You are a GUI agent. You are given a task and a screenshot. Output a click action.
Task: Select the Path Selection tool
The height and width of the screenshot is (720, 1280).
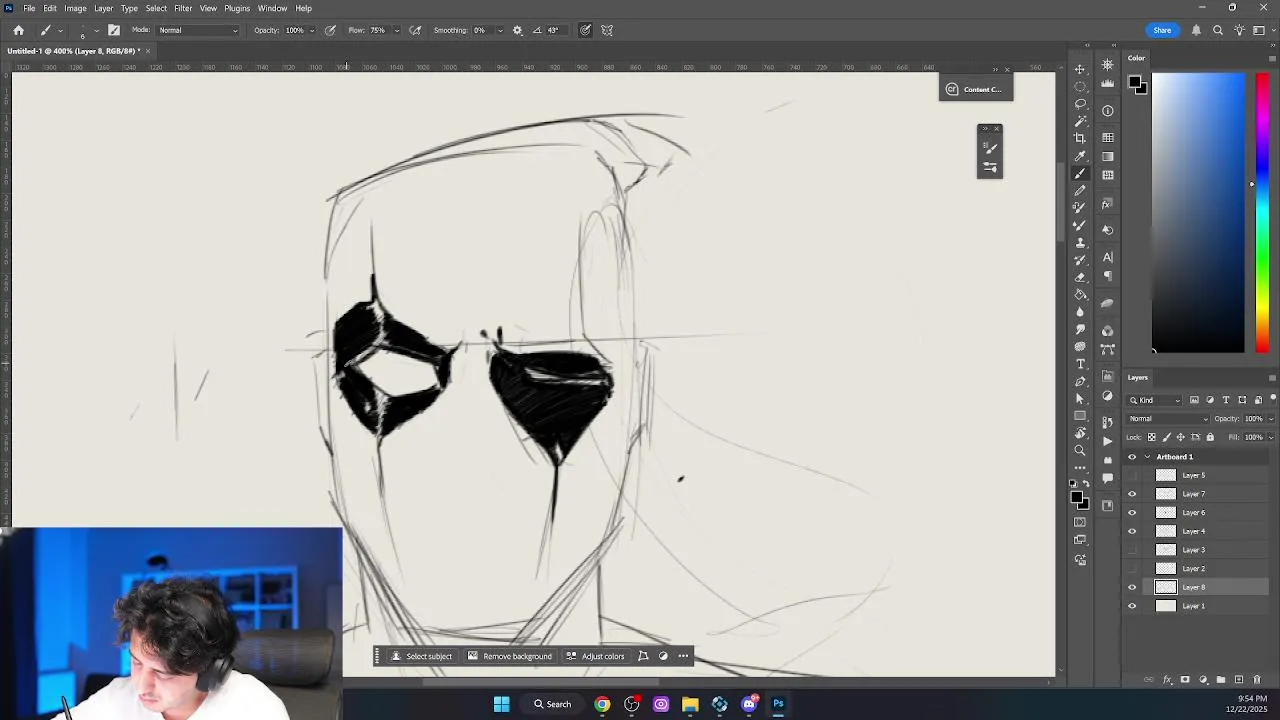click(x=1080, y=399)
